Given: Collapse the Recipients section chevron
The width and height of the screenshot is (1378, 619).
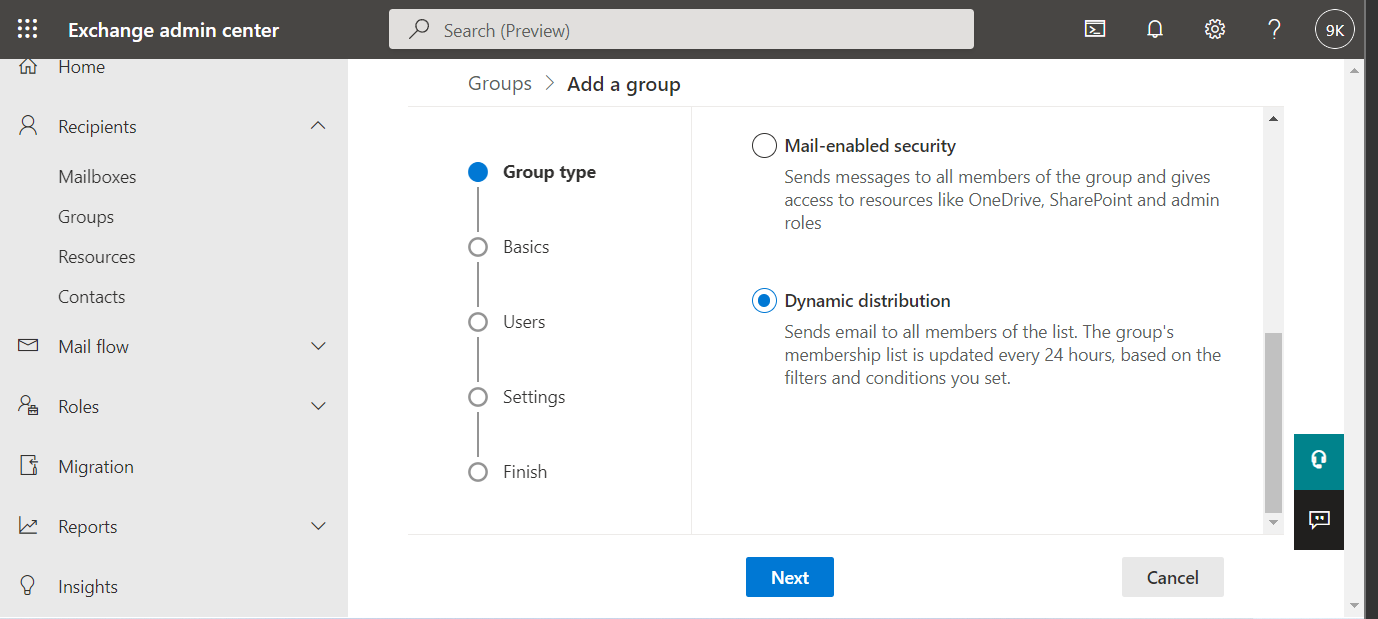Looking at the screenshot, I should (x=318, y=126).
